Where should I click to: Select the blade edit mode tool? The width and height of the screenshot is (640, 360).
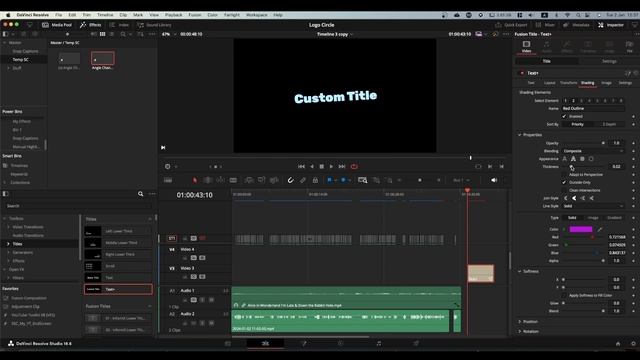coord(233,180)
